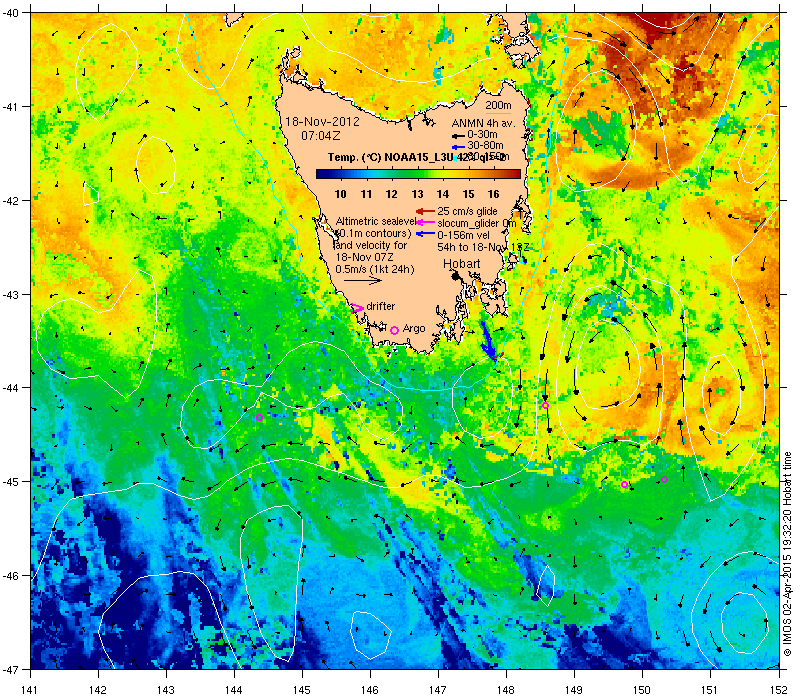Image resolution: width=800 pixels, height=700 pixels.
Task: Click the '54h to 18-Nov 13Z' text
Action: click(x=483, y=247)
